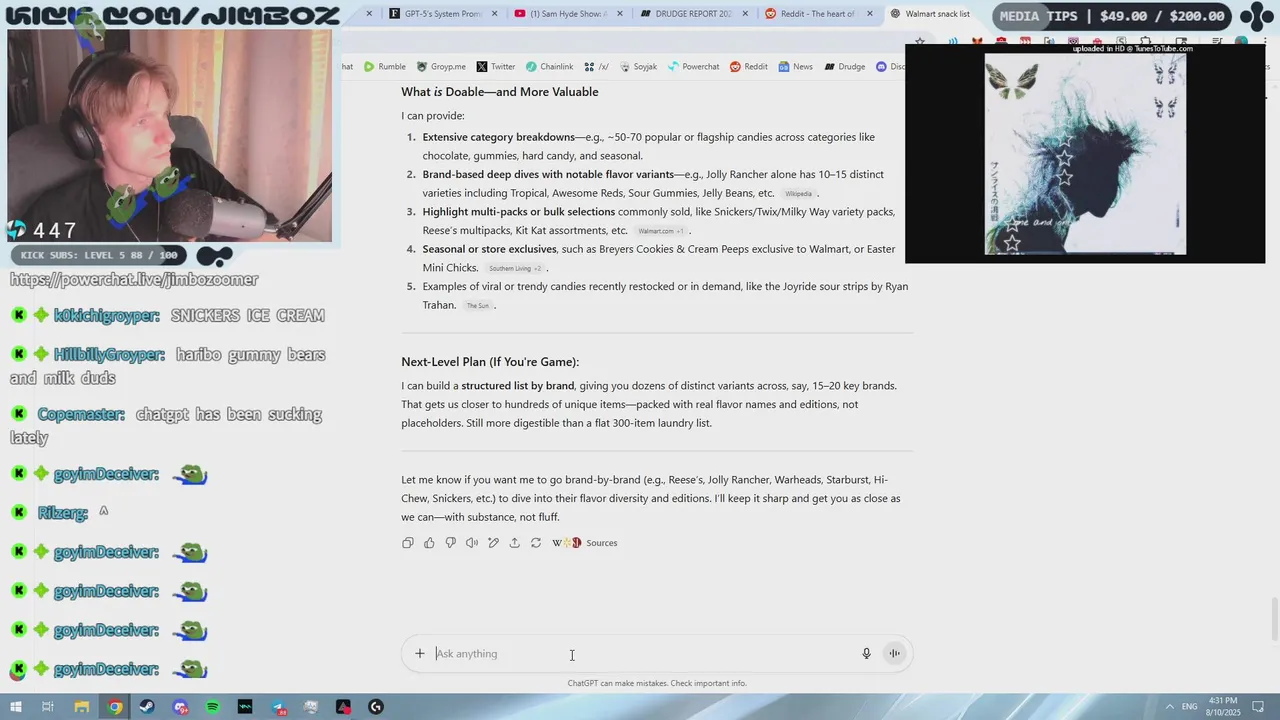Start dictation with the microphone icon

point(867,654)
